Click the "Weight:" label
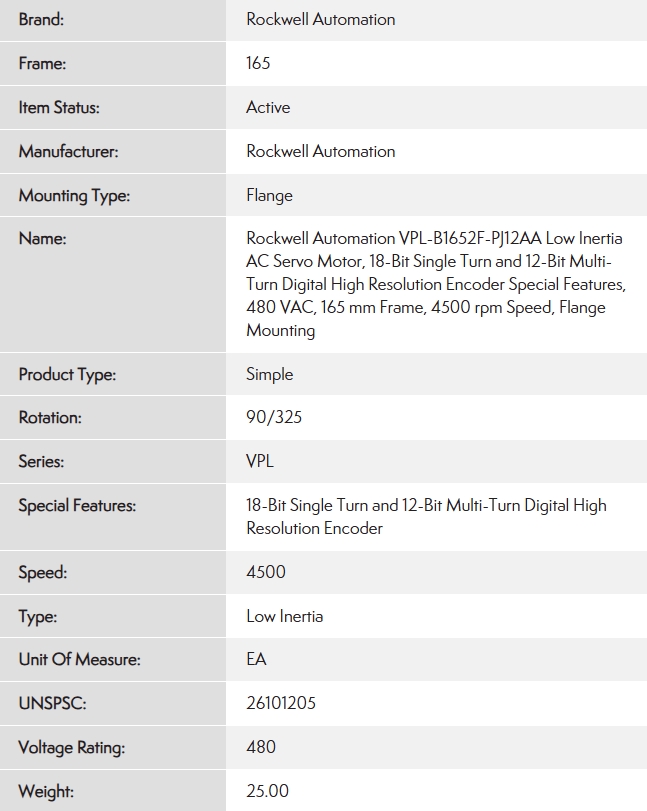This screenshot has width=647, height=811. pos(46,792)
